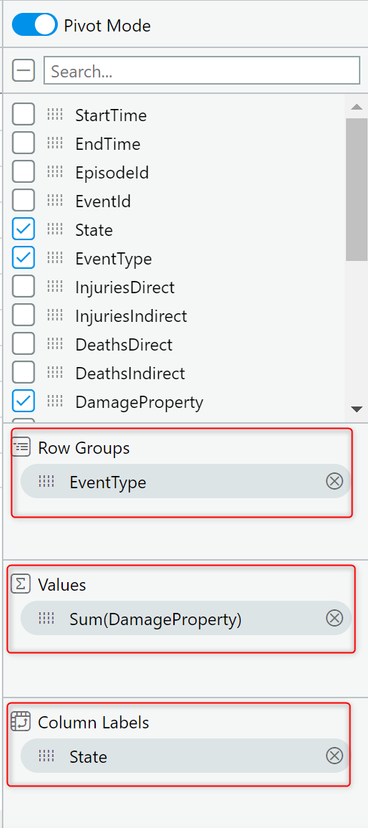
Task: Select the Sum(DamageProperty) value chip
Action: pos(185,618)
